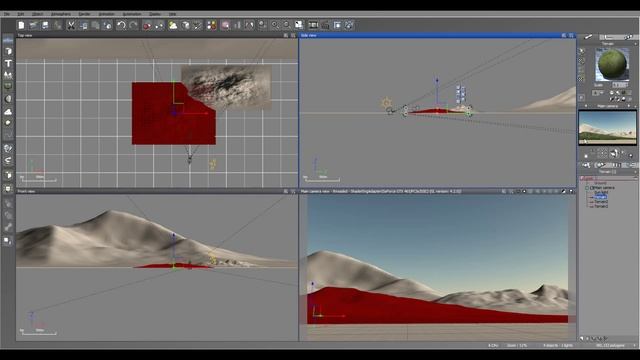
Task: Click the green material preview sphere
Action: click(x=612, y=64)
